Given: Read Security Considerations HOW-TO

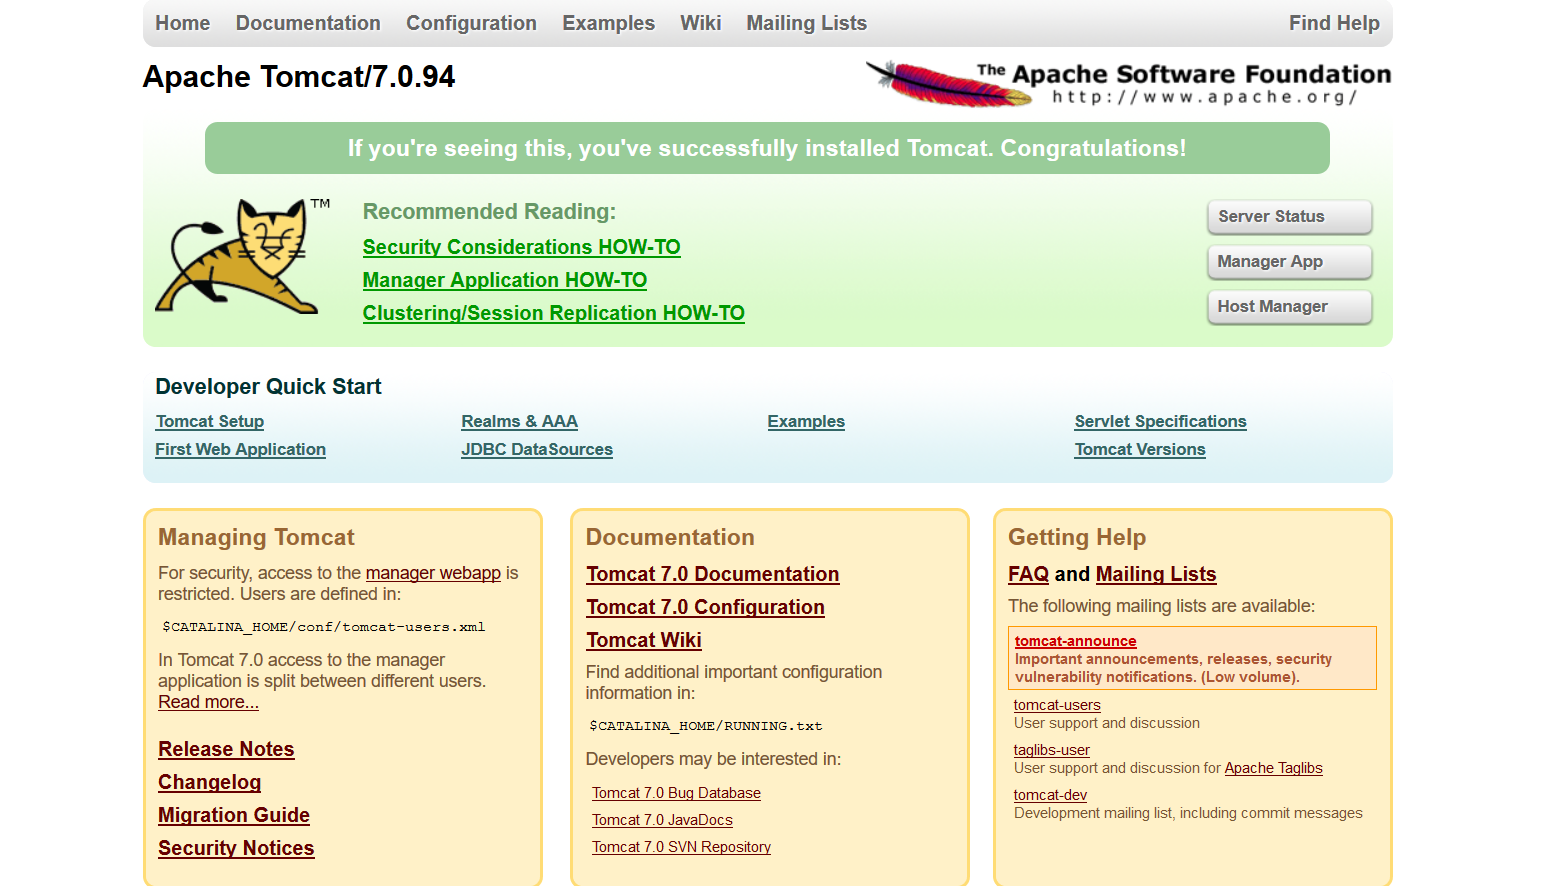Looking at the screenshot, I should coord(521,247).
